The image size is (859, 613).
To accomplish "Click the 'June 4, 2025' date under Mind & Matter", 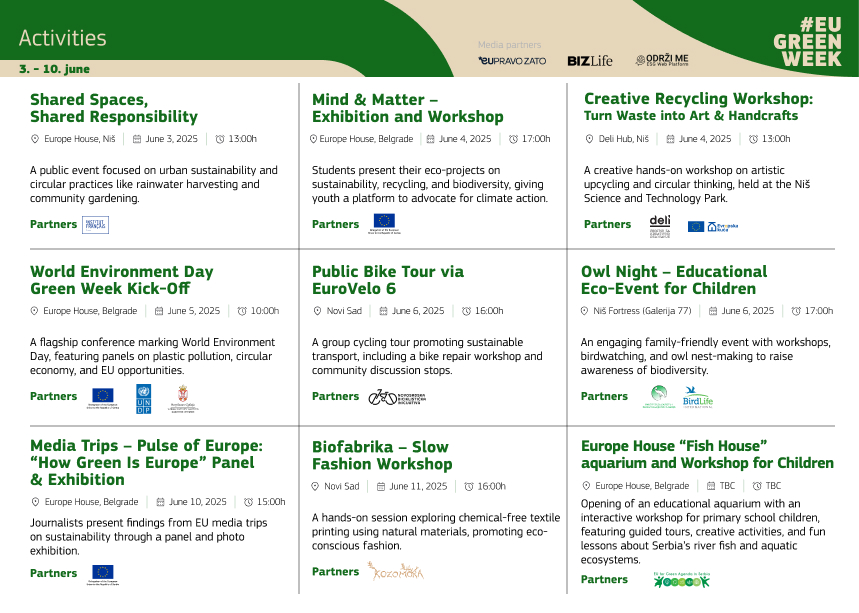I will point(465,139).
